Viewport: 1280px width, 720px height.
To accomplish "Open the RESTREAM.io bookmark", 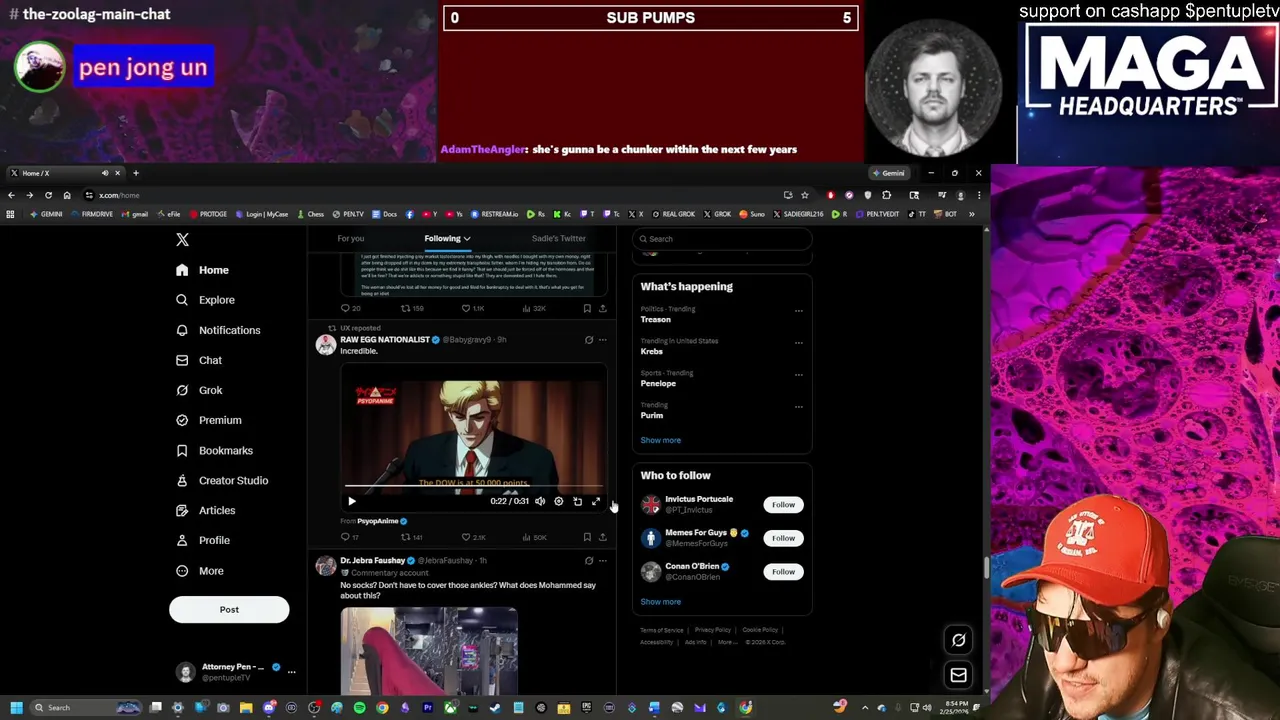I will pyautogui.click(x=495, y=215).
